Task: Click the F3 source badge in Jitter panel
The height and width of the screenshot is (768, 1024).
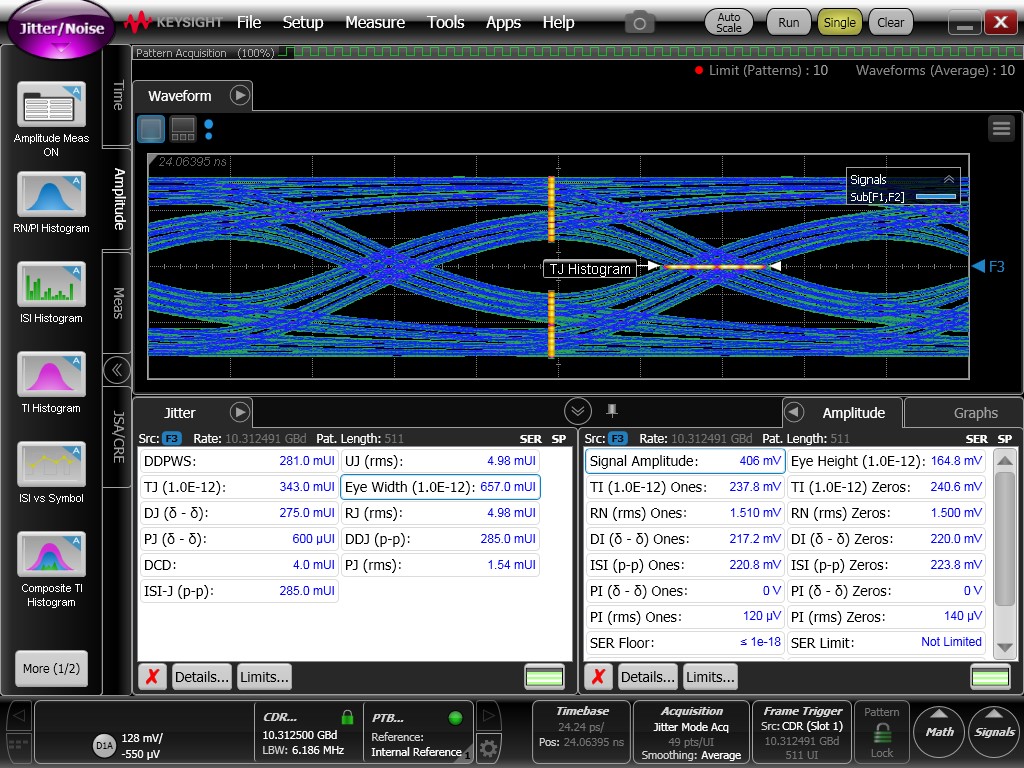Action: [x=172, y=439]
